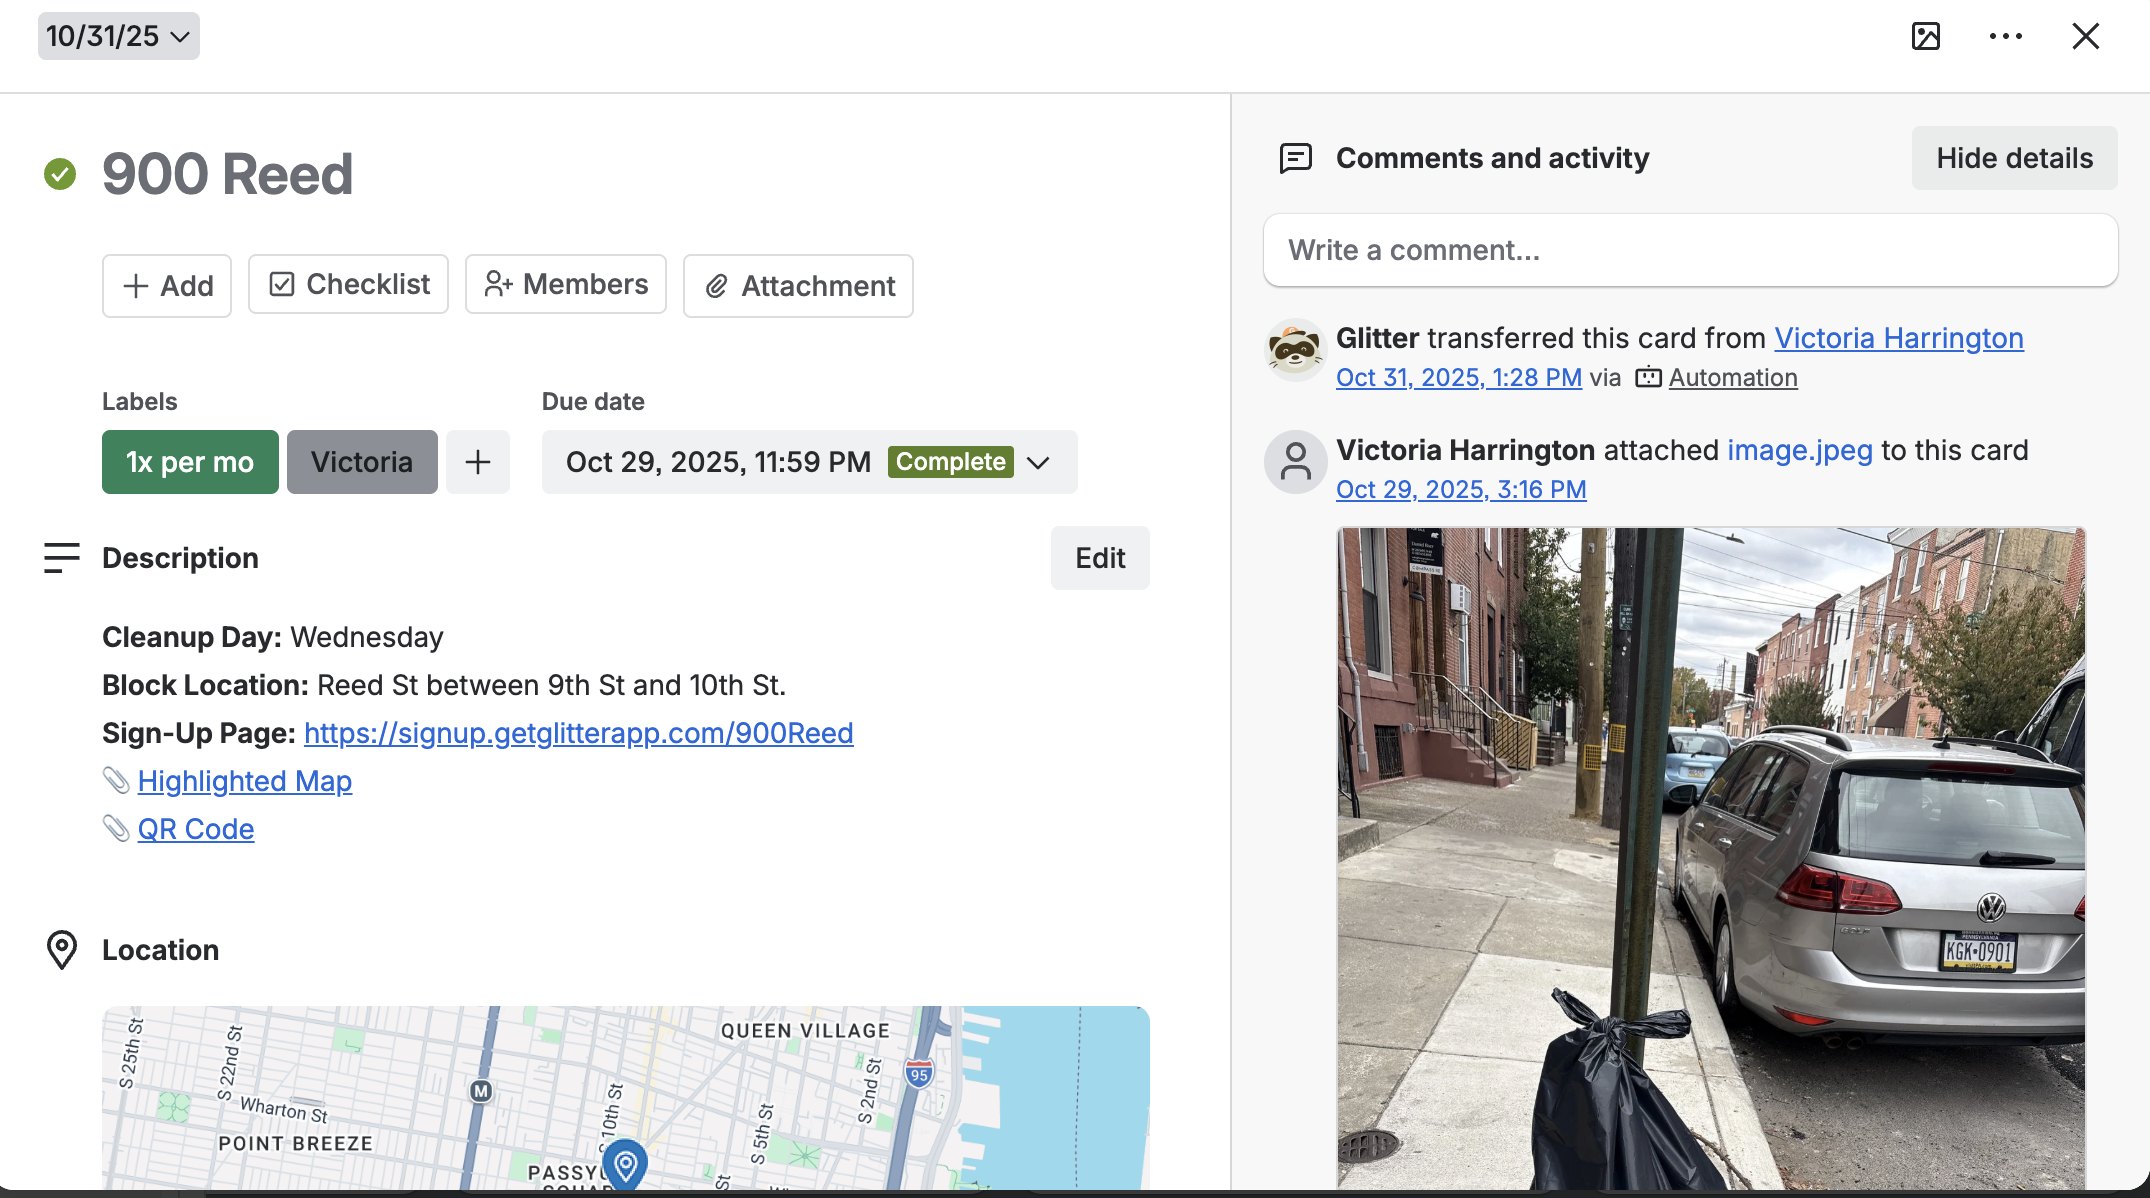Open the Highlighted Map attachment link
The height and width of the screenshot is (1198, 2150).
[244, 781]
